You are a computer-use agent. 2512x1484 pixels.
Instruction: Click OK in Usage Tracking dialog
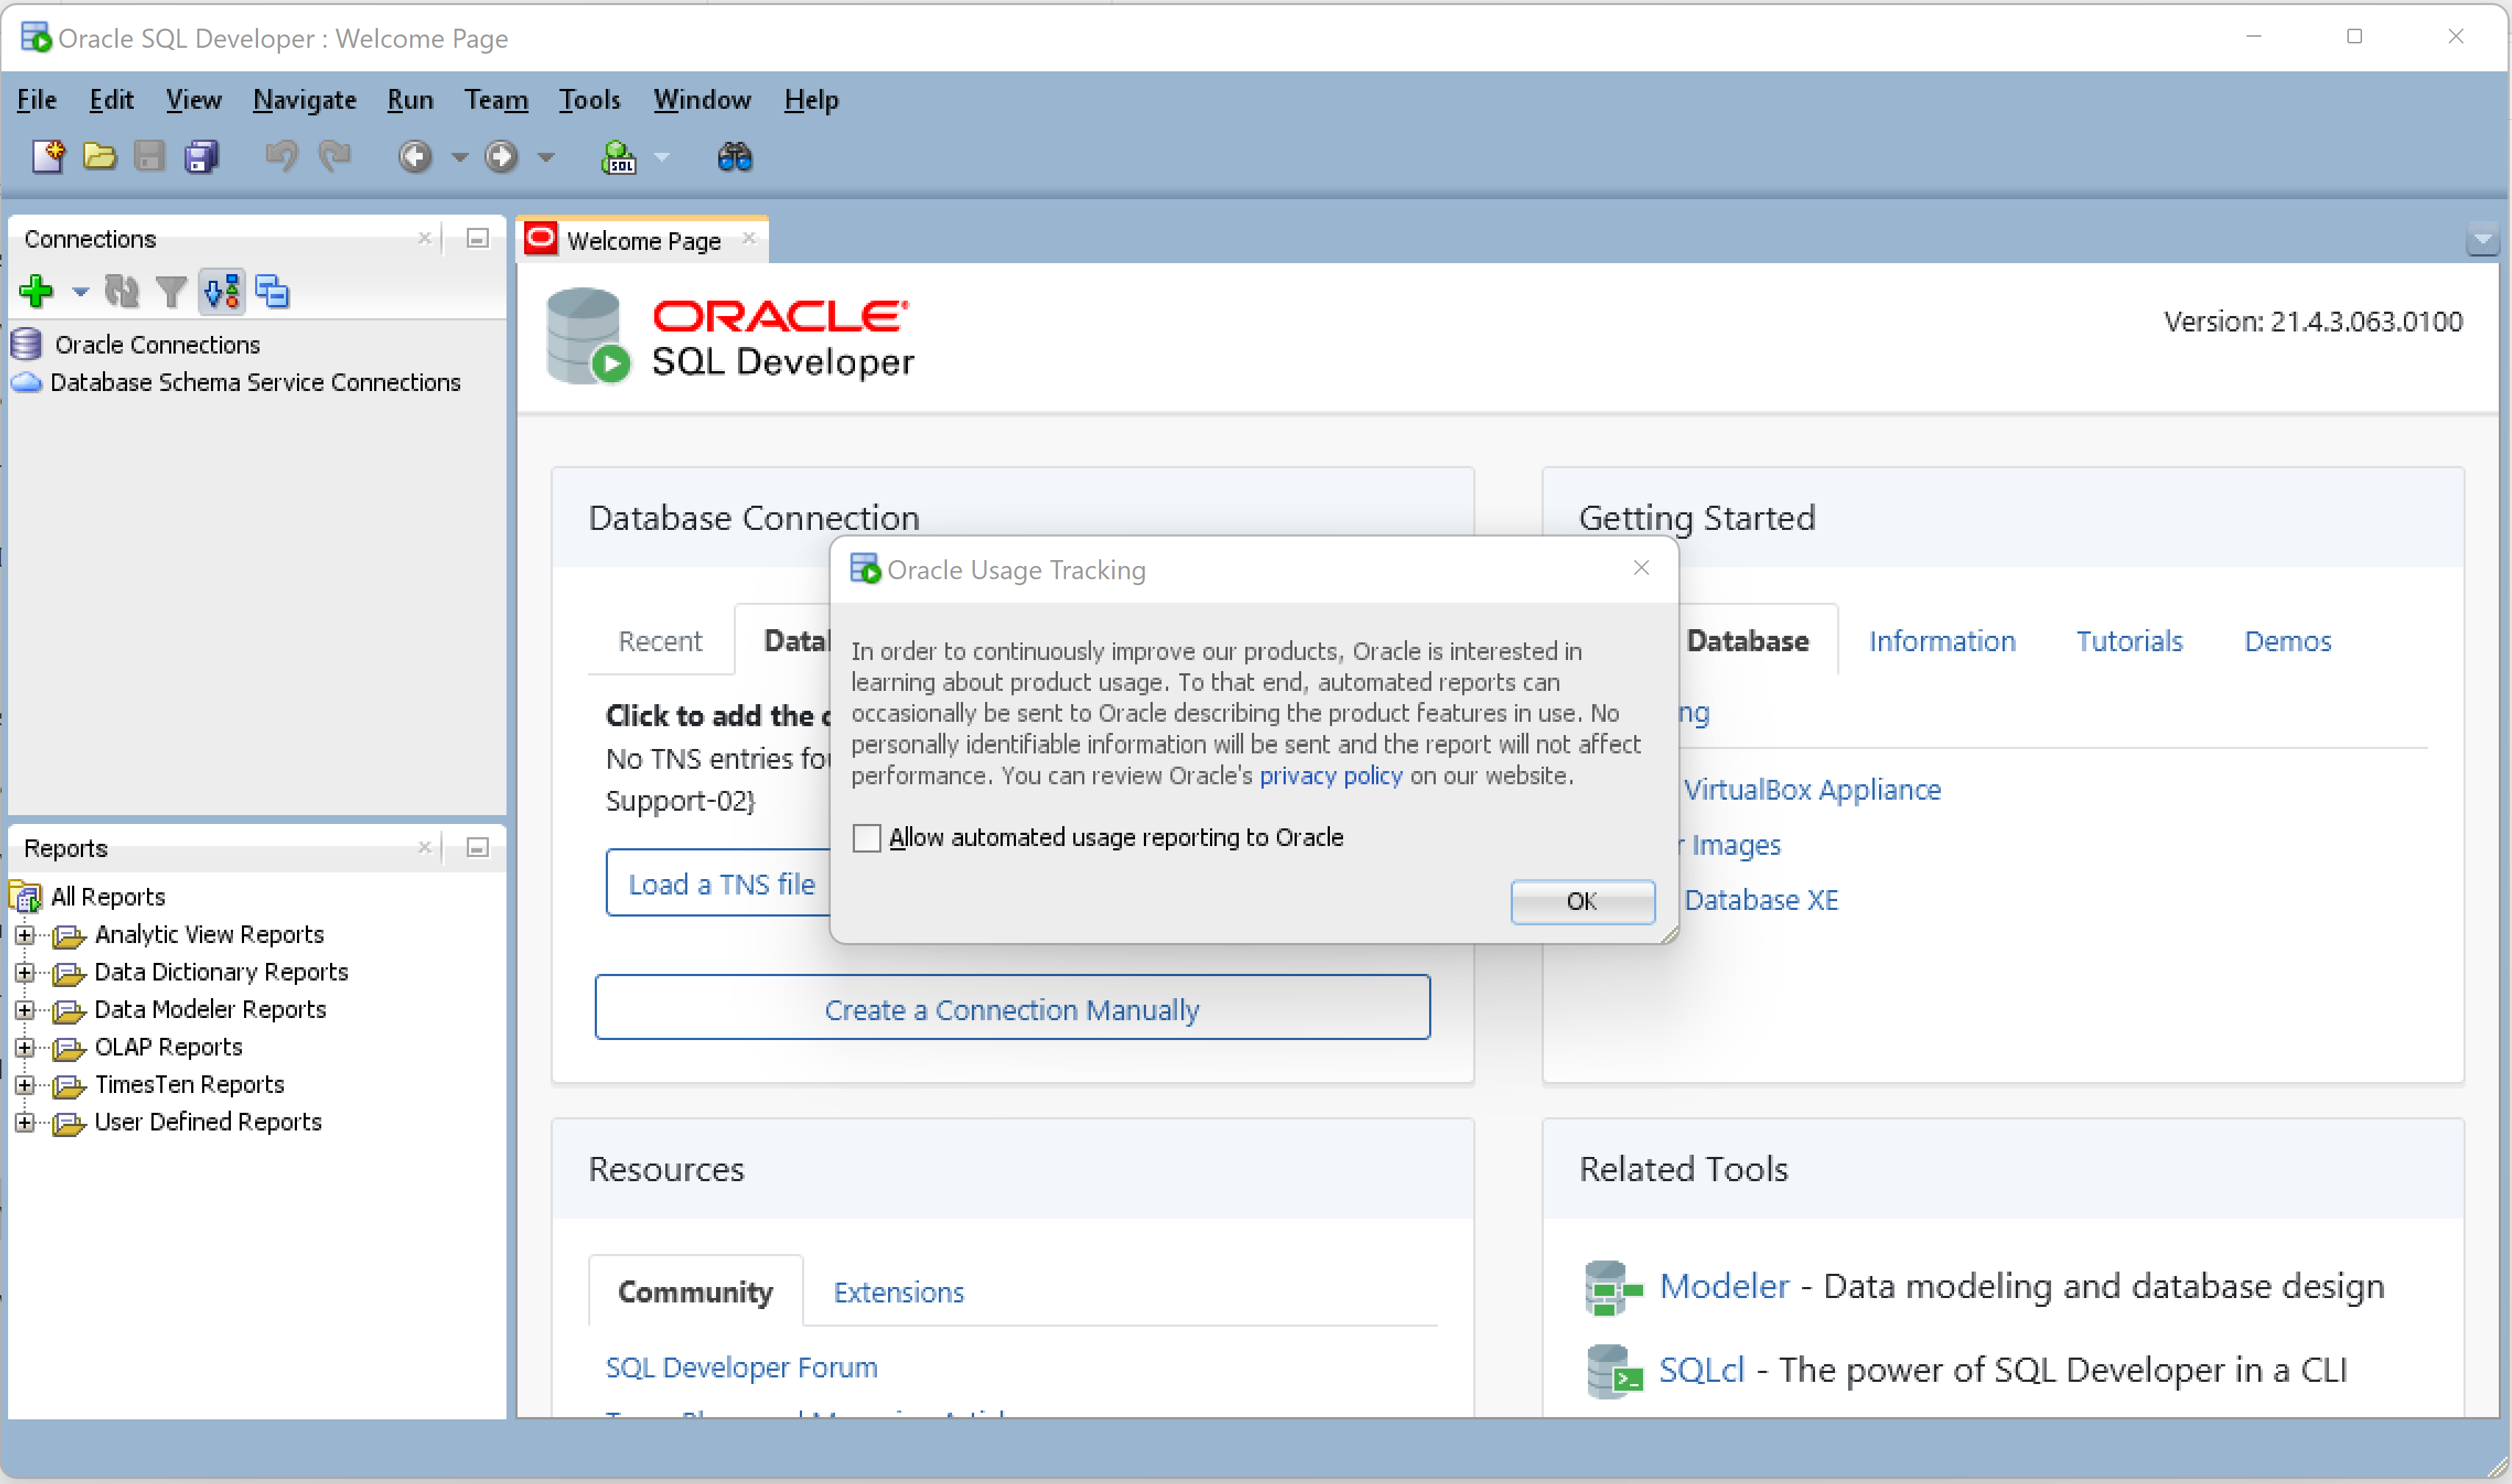[x=1583, y=902]
